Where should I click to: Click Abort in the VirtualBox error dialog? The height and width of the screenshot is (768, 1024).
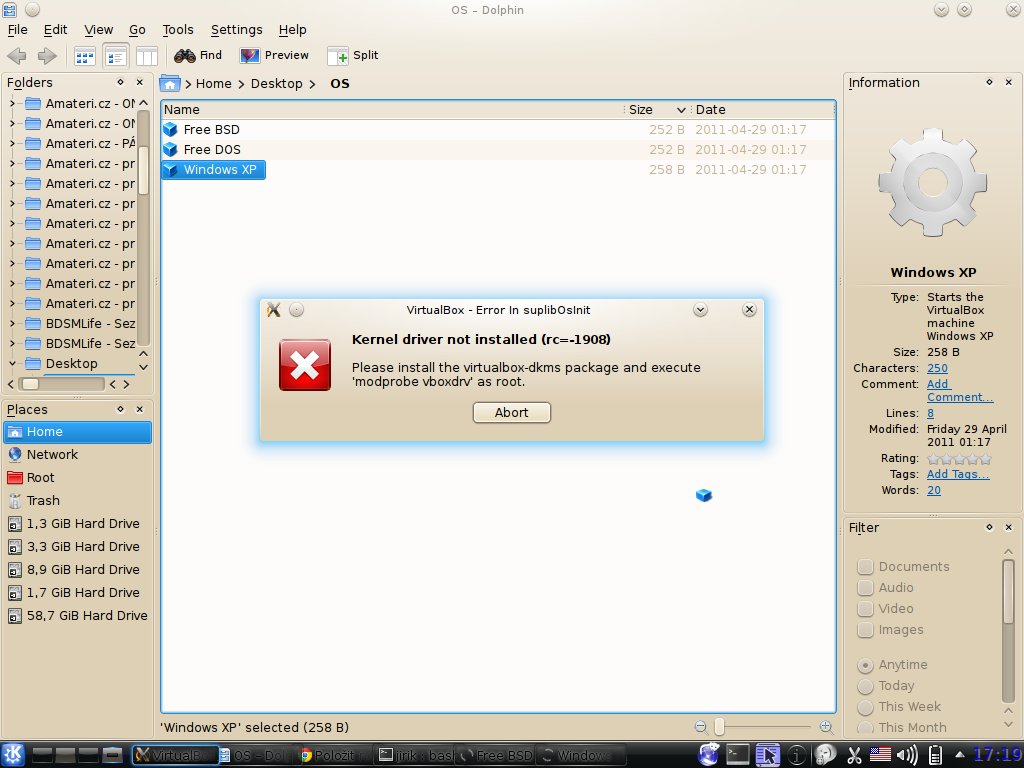[x=511, y=413]
